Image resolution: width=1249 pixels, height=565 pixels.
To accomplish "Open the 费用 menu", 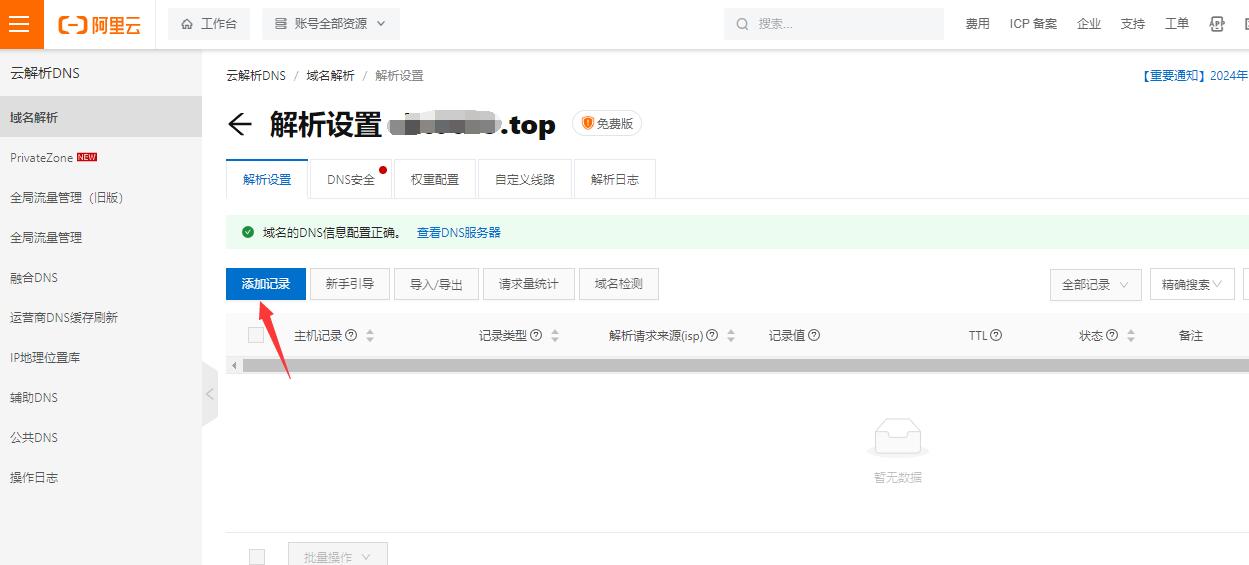I will (977, 24).
